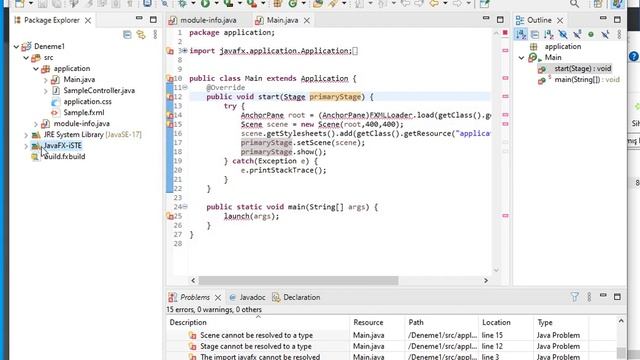
Task: Unfold the collapsed imports on line 3
Action: coord(184,51)
